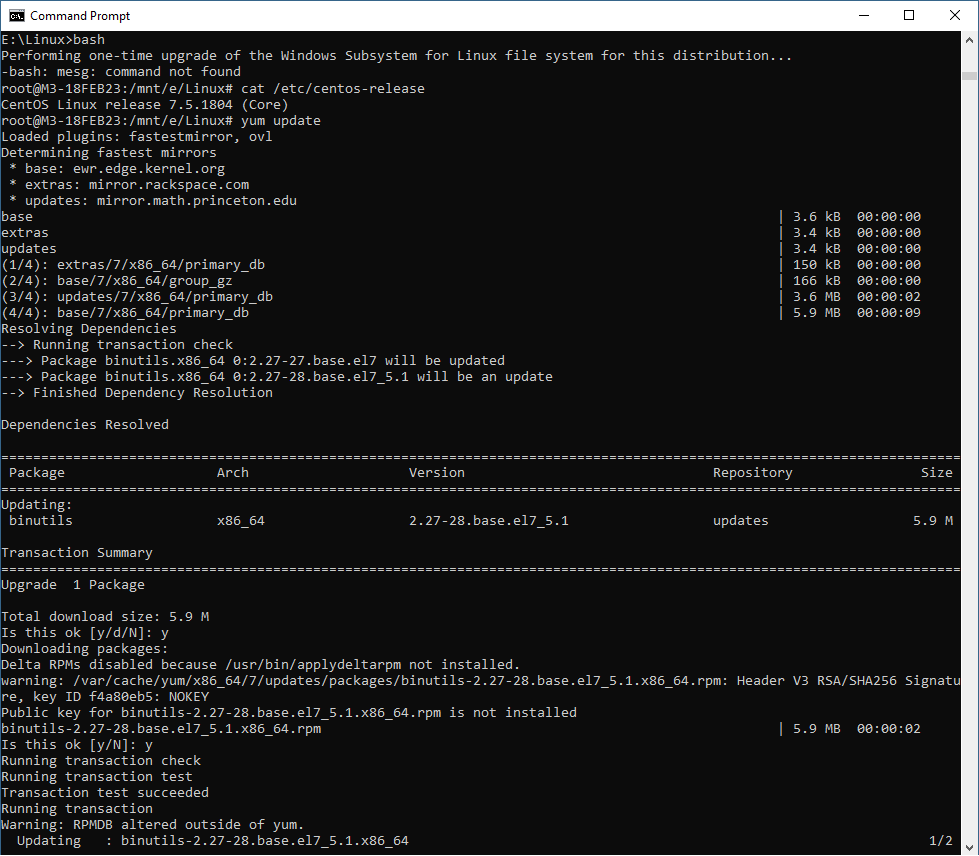Click the 'Size' column header
Image resolution: width=979 pixels, height=856 pixels.
click(x=937, y=473)
